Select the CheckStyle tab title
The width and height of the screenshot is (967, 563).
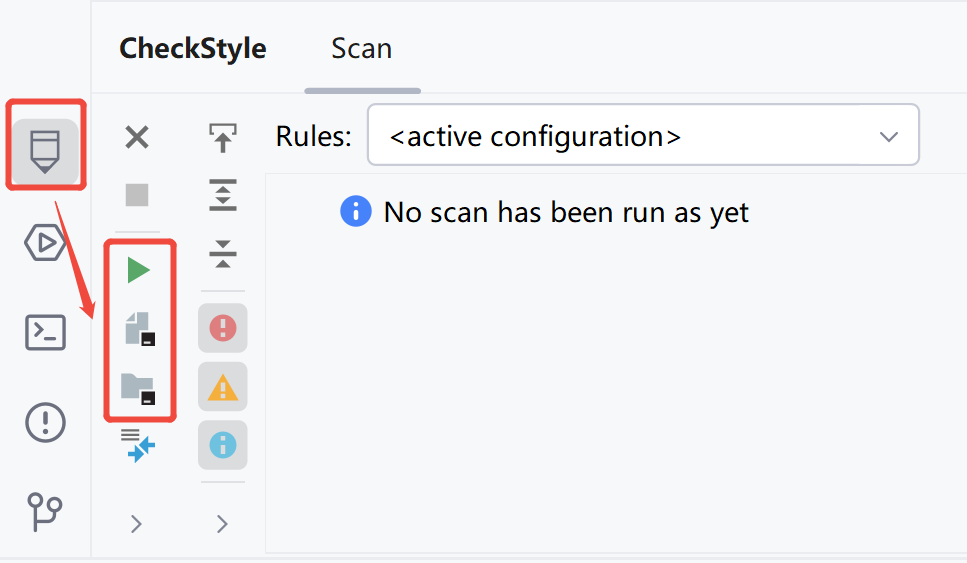point(193,49)
